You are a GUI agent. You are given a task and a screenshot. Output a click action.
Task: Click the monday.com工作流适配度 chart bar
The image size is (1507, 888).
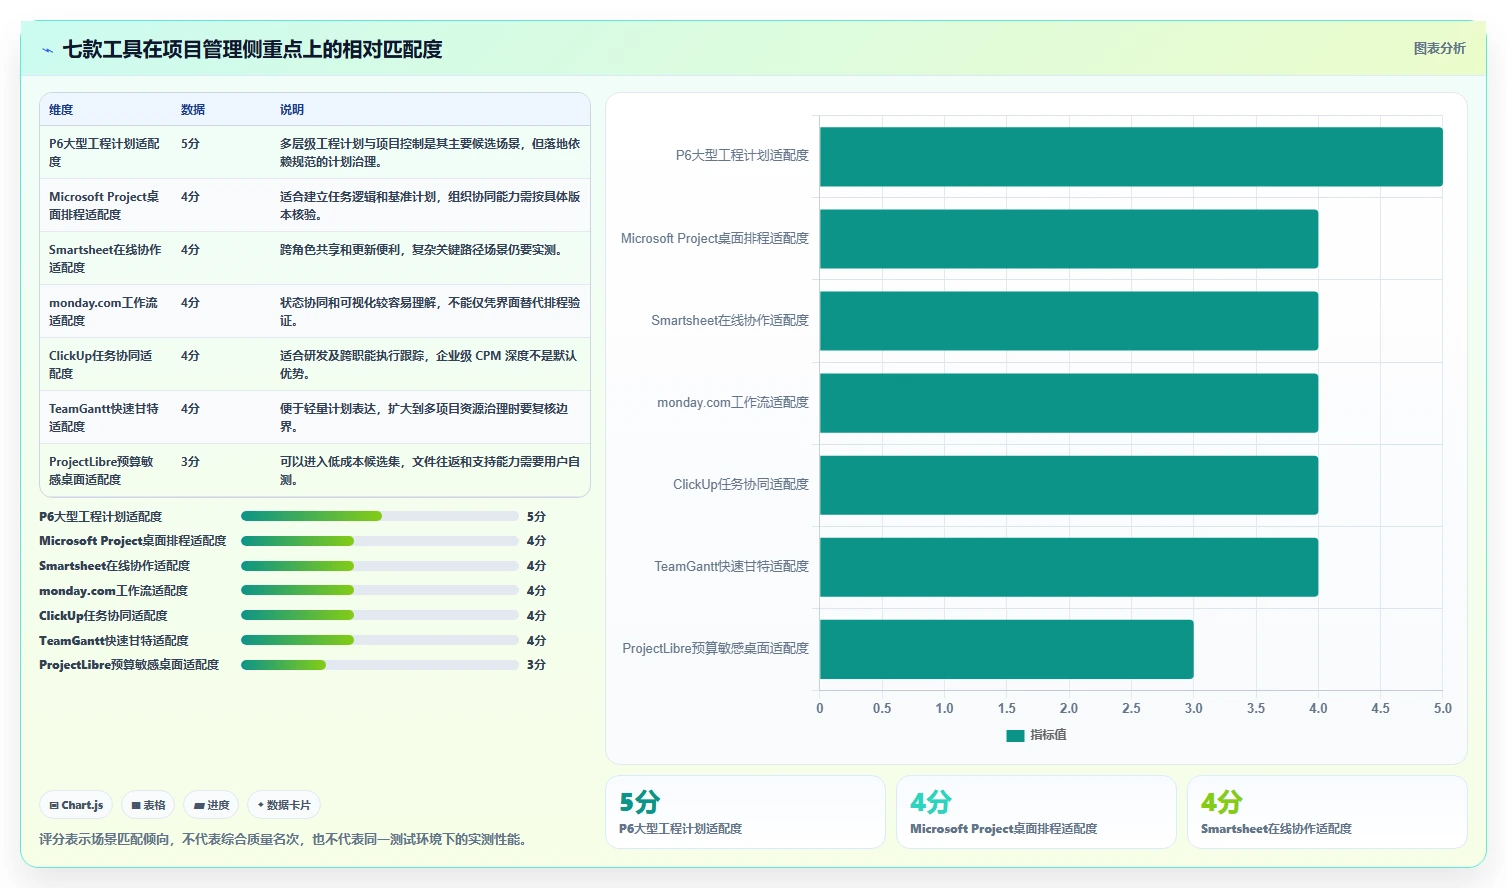point(1069,403)
